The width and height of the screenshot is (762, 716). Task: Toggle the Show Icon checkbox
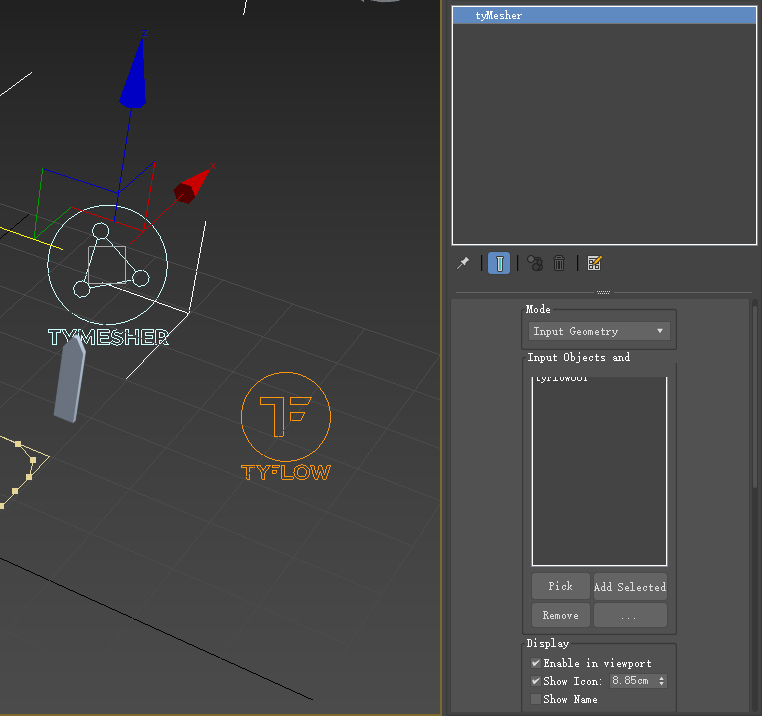point(536,681)
